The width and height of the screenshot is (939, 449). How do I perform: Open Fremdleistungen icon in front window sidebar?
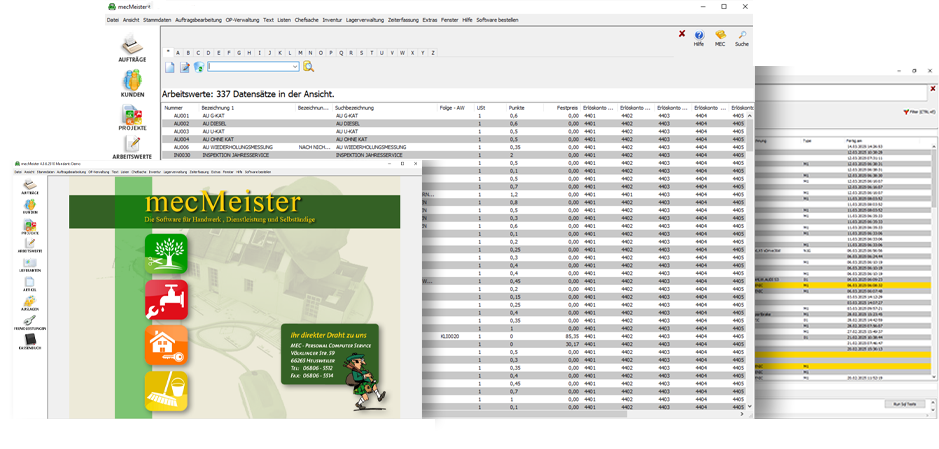pyautogui.click(x=30, y=323)
